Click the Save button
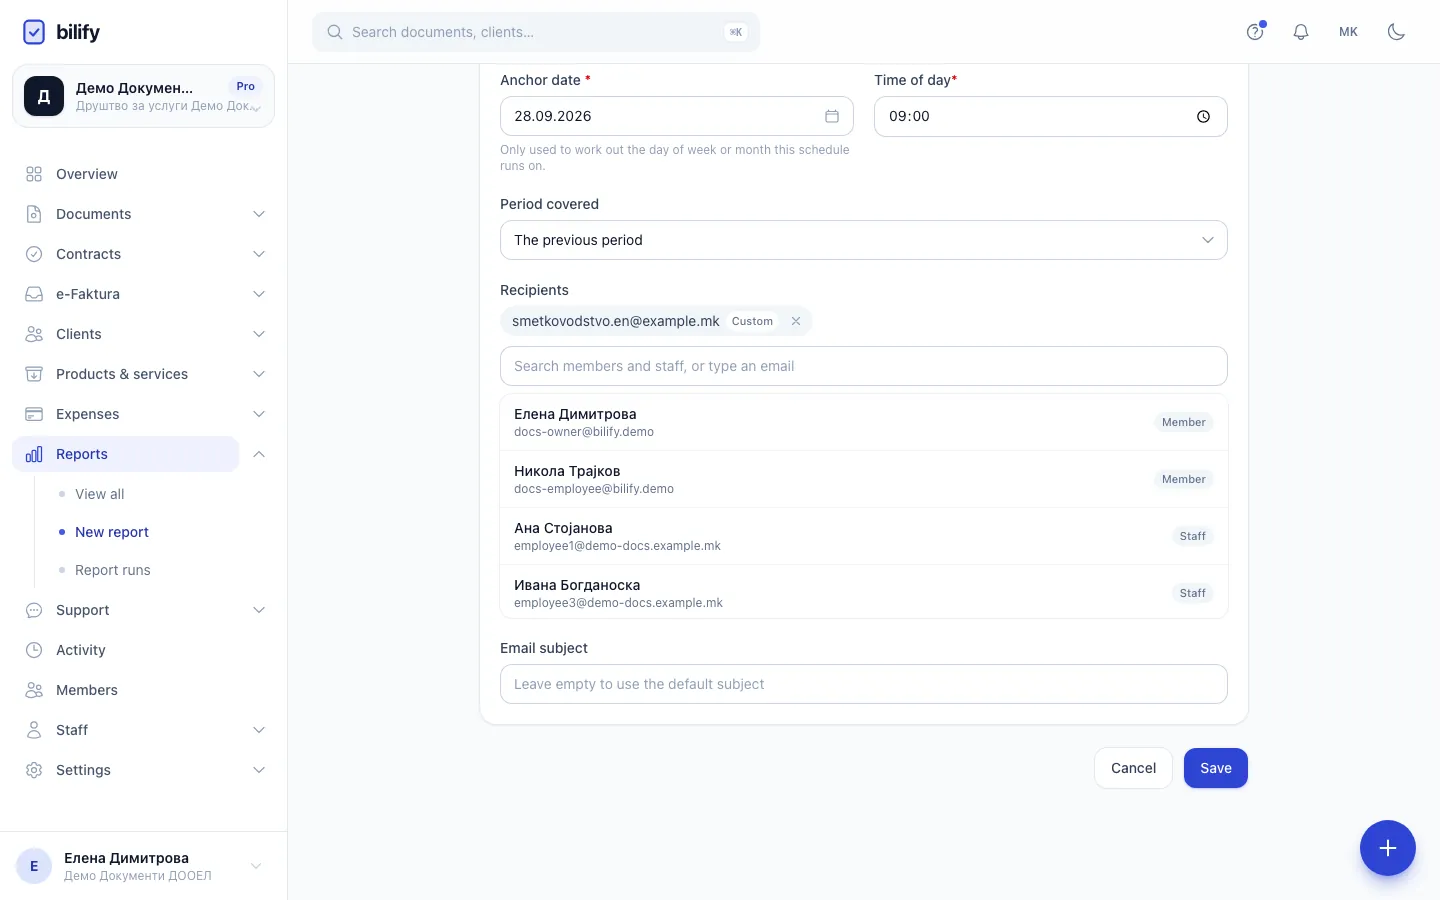The image size is (1440, 900). tap(1215, 768)
